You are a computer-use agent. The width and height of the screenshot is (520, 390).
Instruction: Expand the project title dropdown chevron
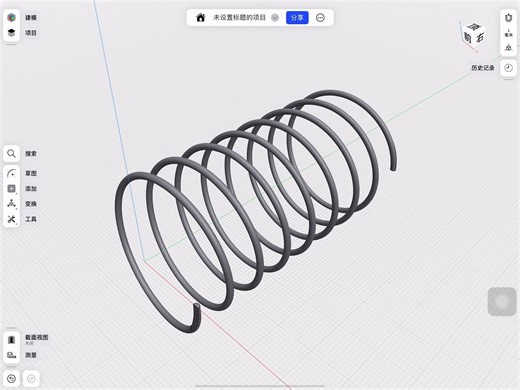(x=275, y=18)
